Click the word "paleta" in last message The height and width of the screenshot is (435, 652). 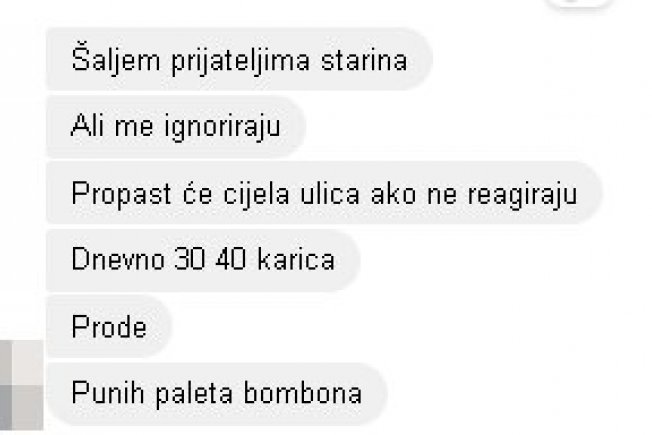click(x=193, y=394)
